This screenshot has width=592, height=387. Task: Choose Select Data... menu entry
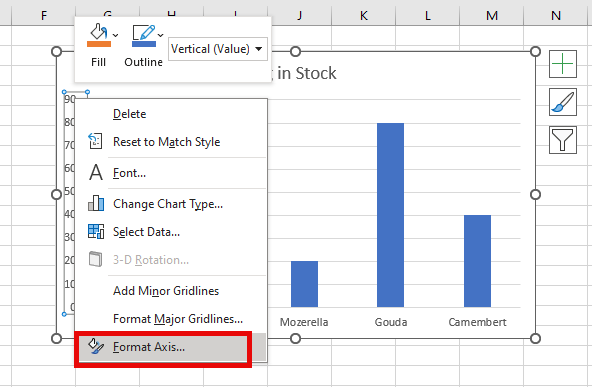pyautogui.click(x=146, y=232)
